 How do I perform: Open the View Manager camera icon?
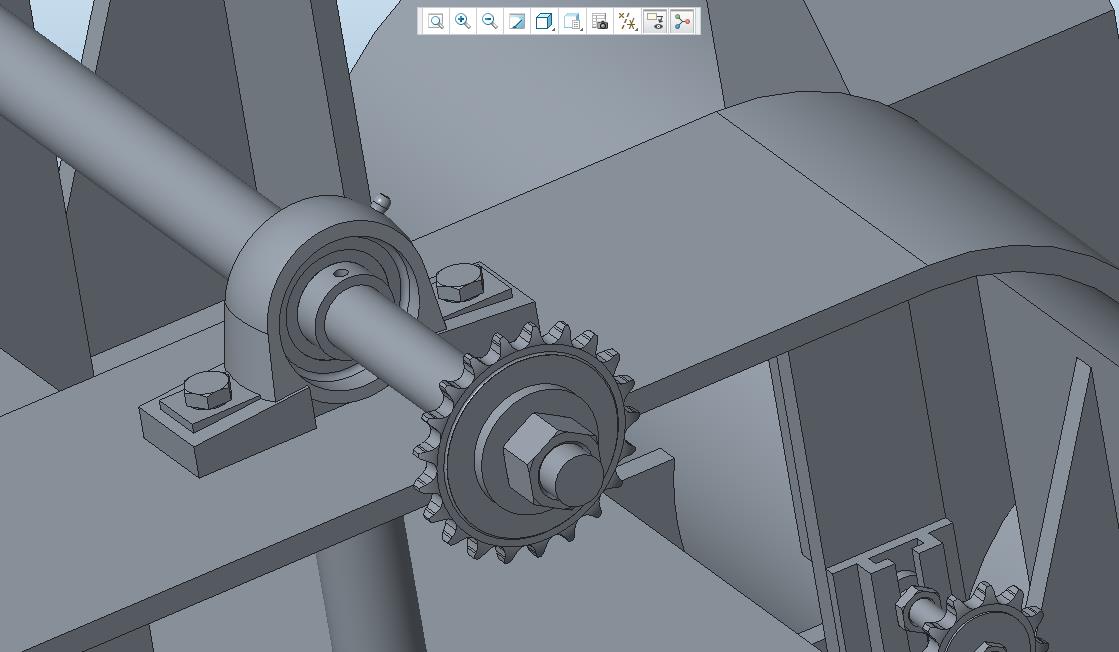[x=599, y=21]
